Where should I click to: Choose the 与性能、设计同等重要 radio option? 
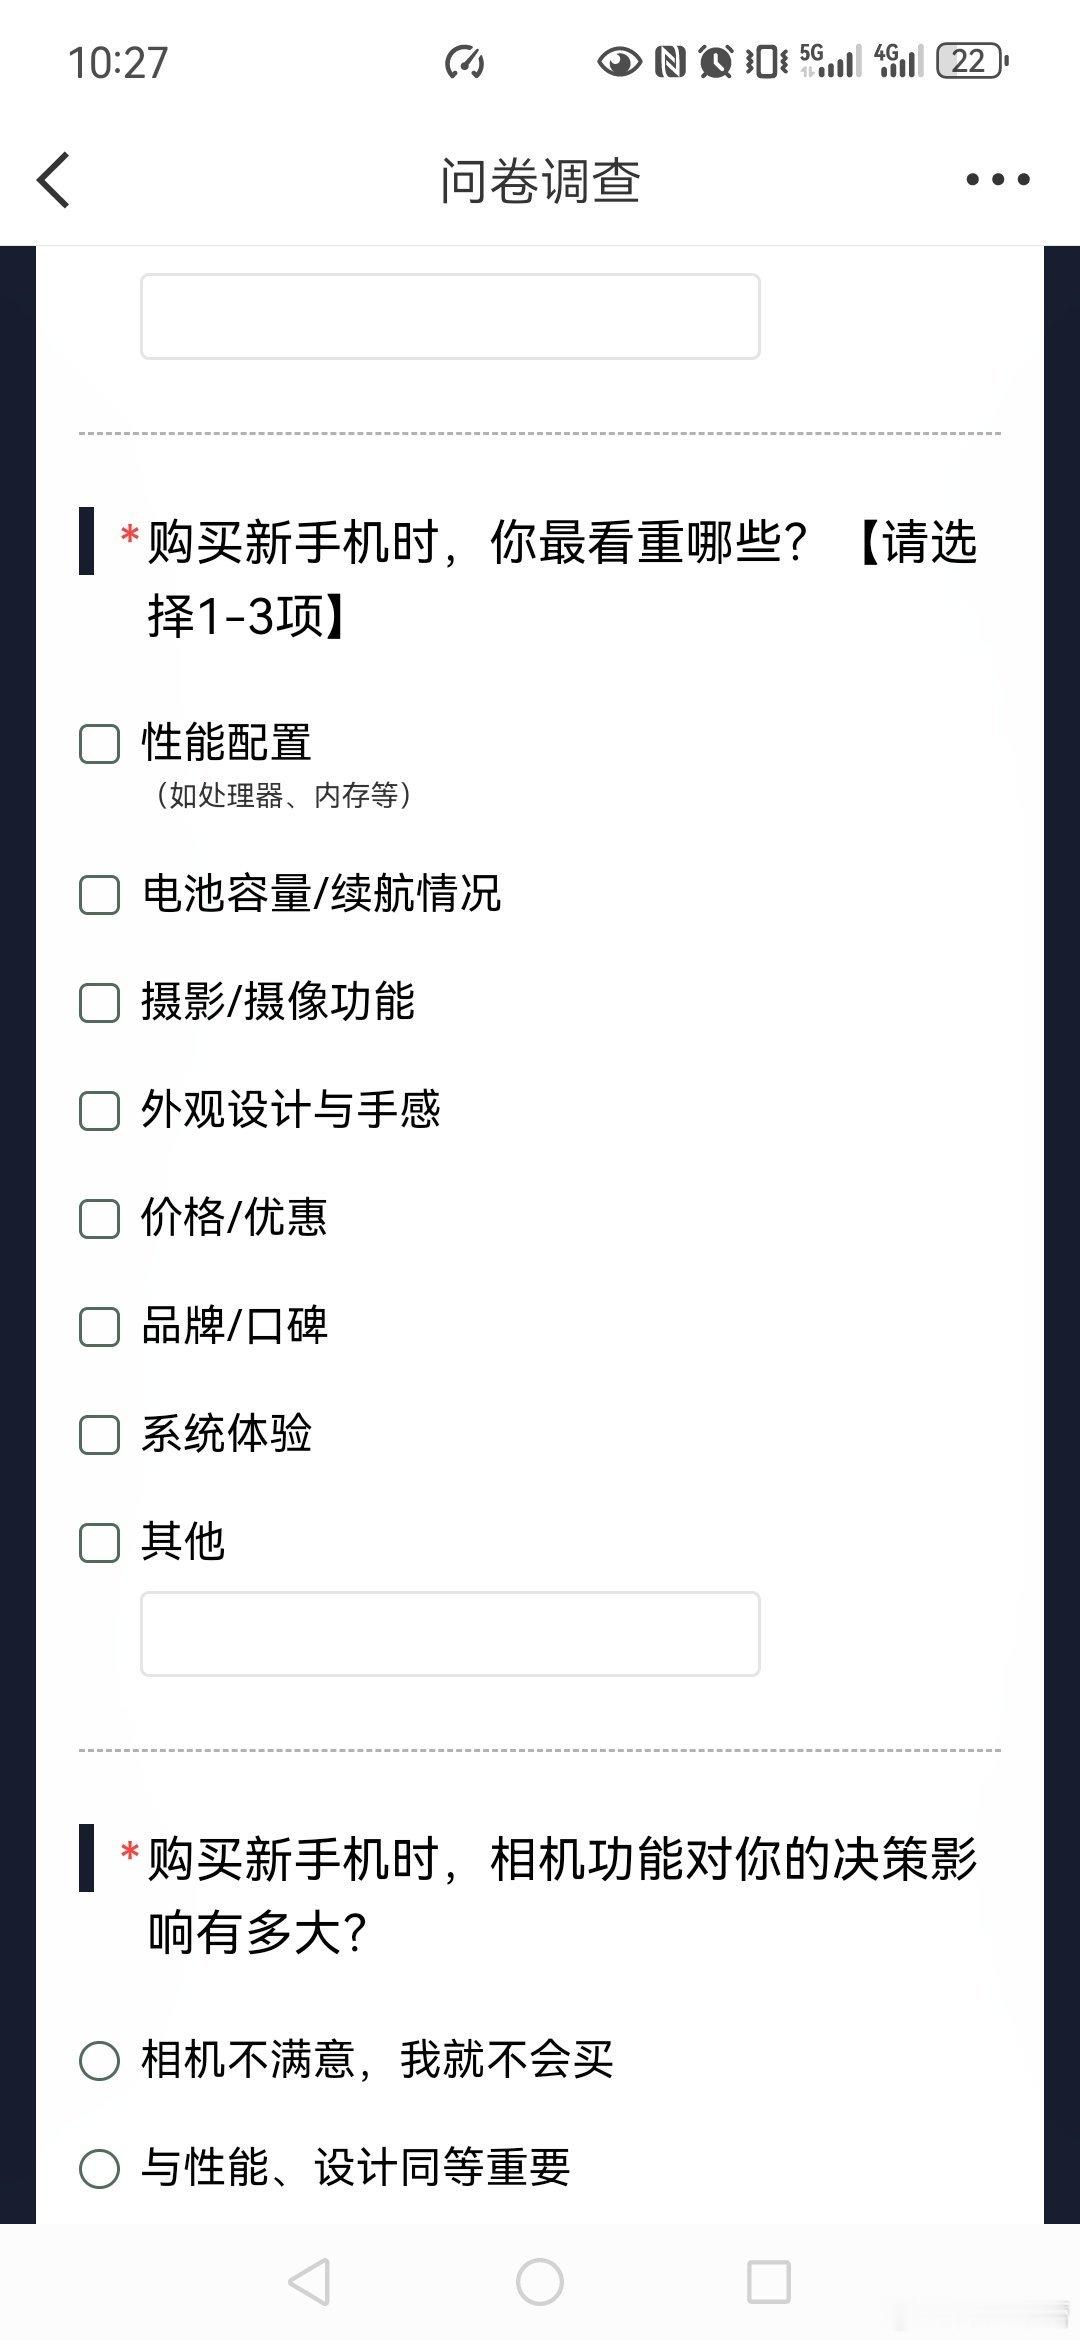[x=99, y=2170]
